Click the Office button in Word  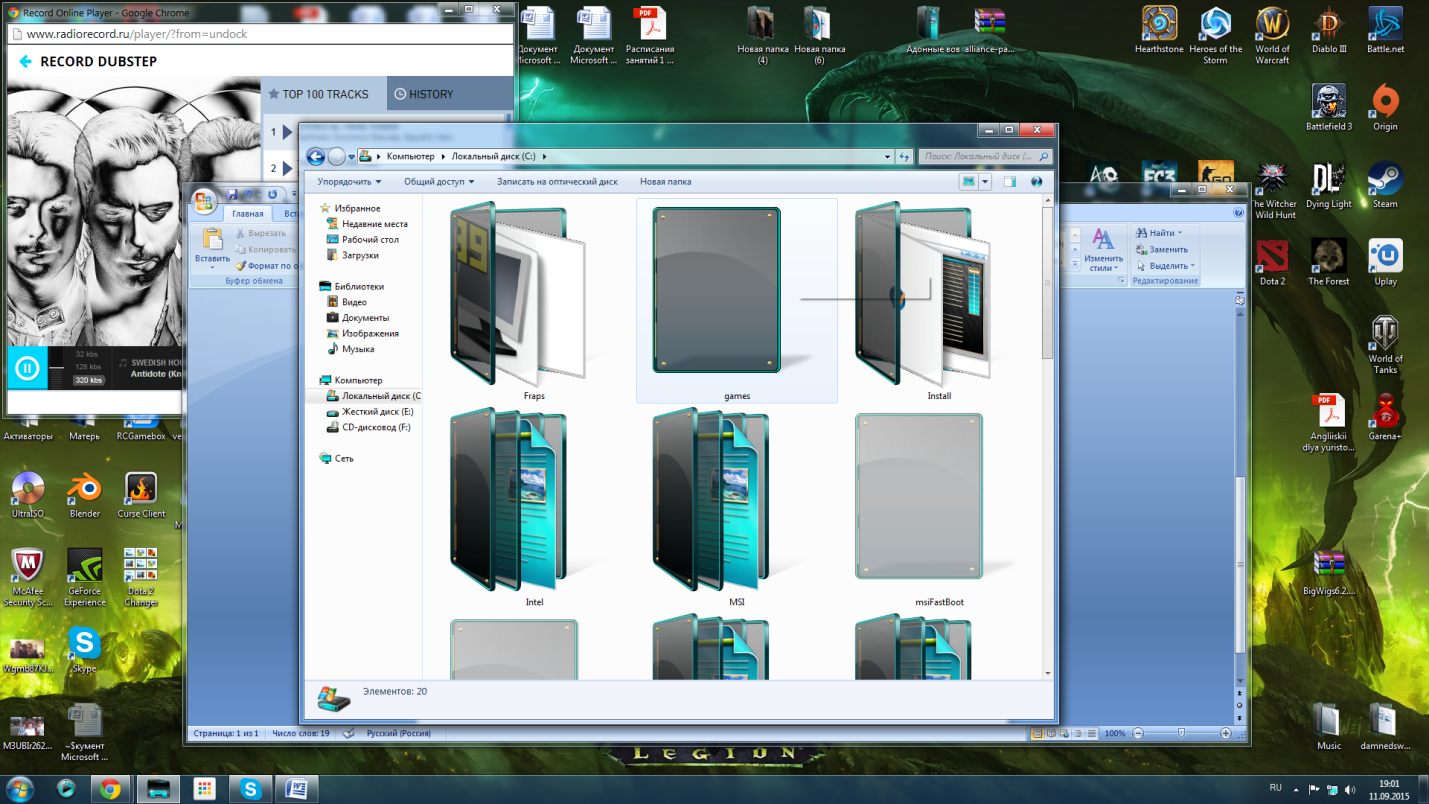[204, 200]
